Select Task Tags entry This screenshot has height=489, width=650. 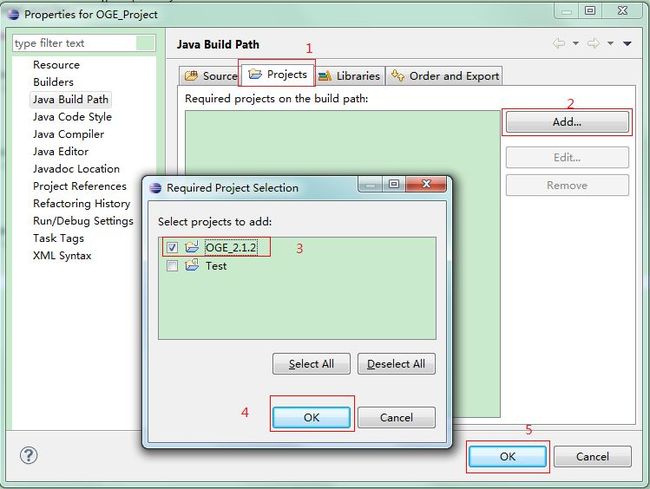[x=58, y=238]
